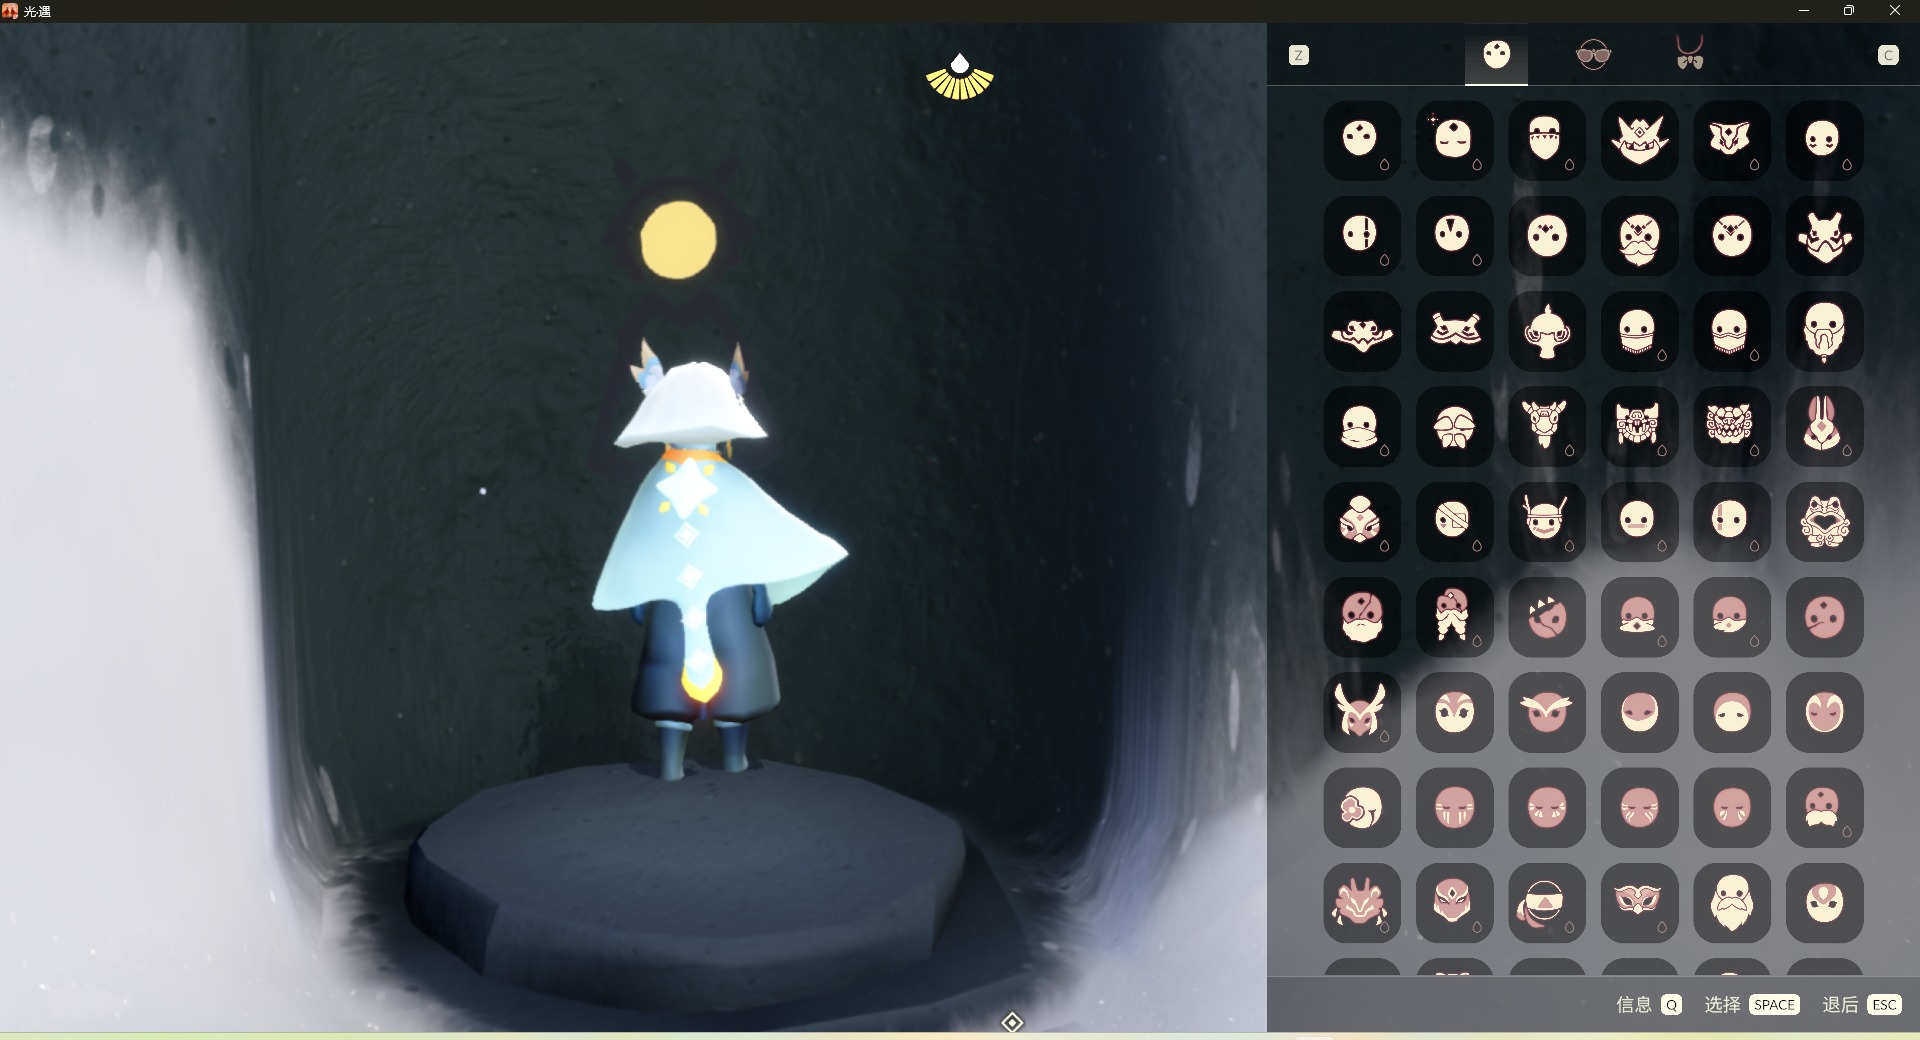The image size is (1920, 1040).
Task: Select the horned bird-beak mask
Action: point(1361,712)
